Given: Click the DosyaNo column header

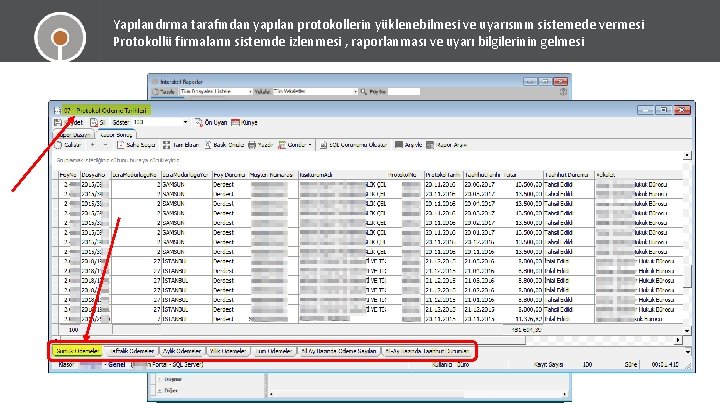Looking at the screenshot, I should pos(96,175).
